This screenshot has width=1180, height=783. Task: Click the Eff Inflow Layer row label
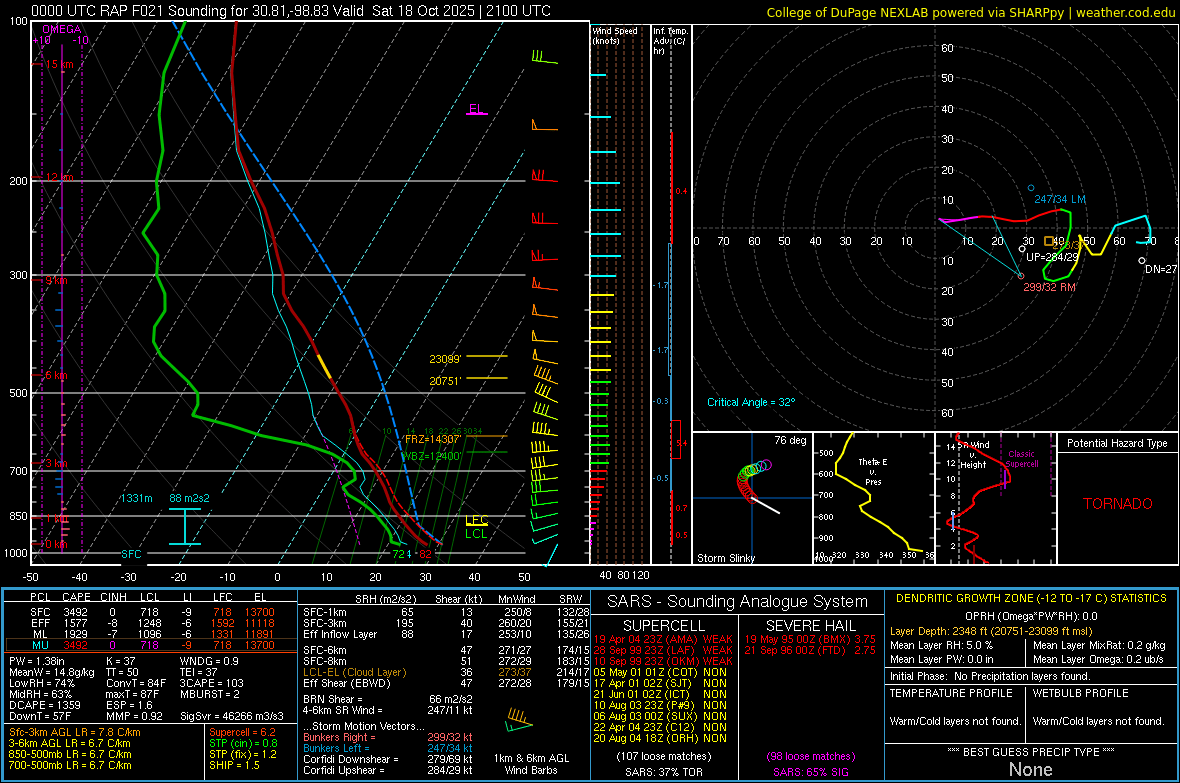340,634
